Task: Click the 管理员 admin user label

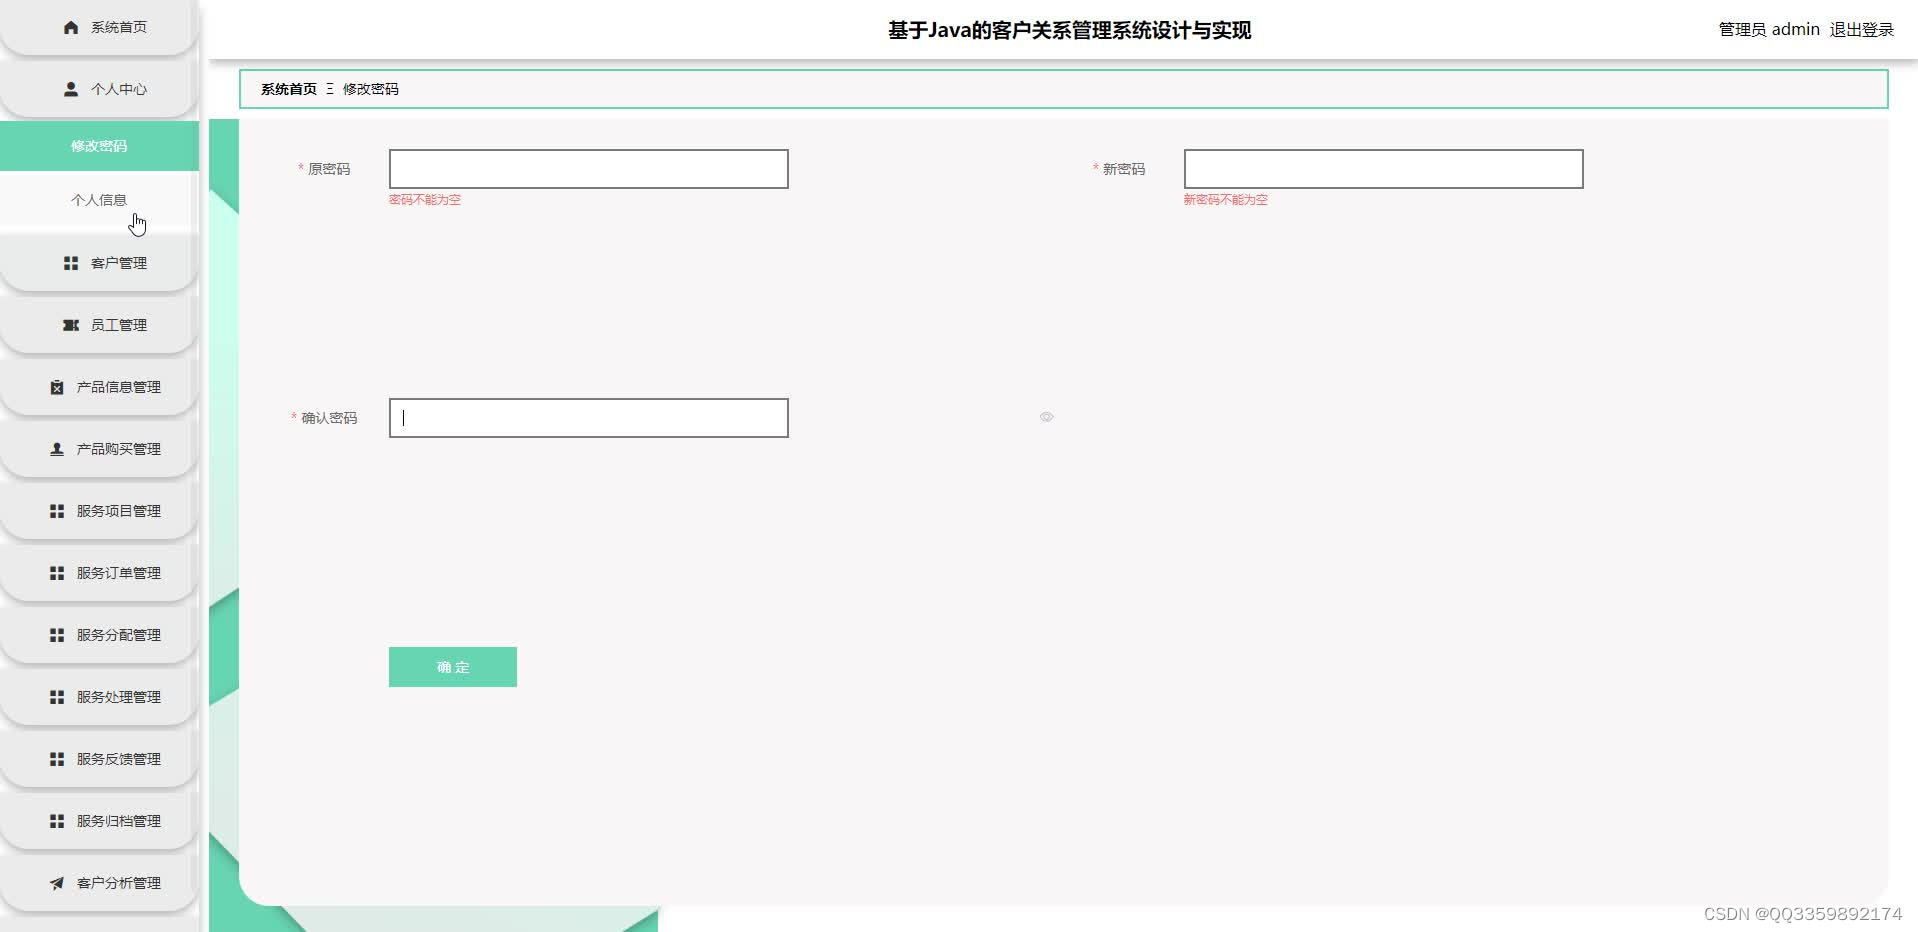Action: pos(1769,30)
